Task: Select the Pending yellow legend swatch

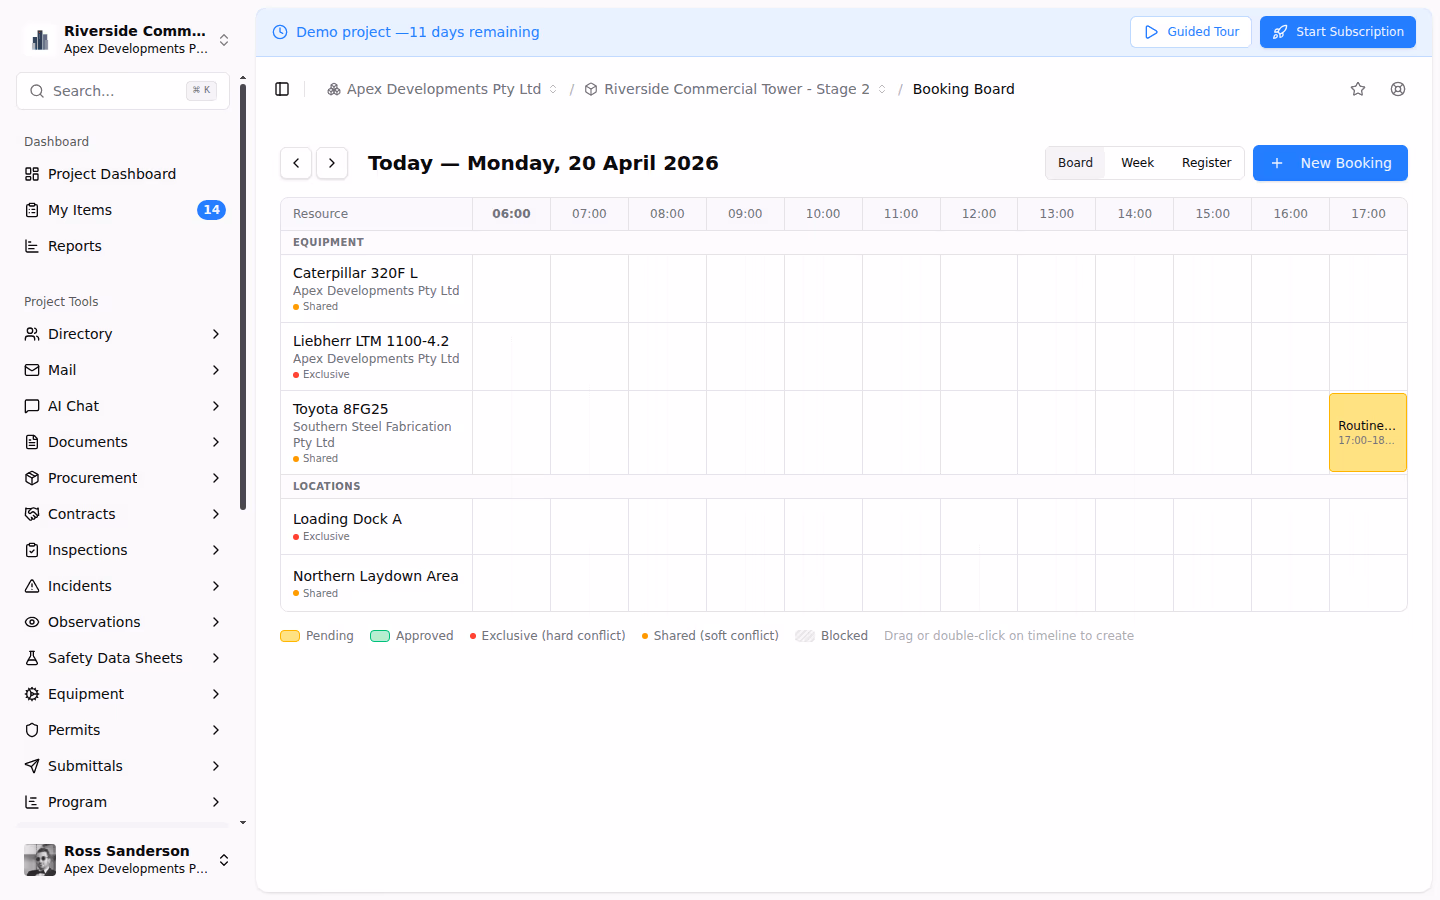Action: pyautogui.click(x=290, y=635)
